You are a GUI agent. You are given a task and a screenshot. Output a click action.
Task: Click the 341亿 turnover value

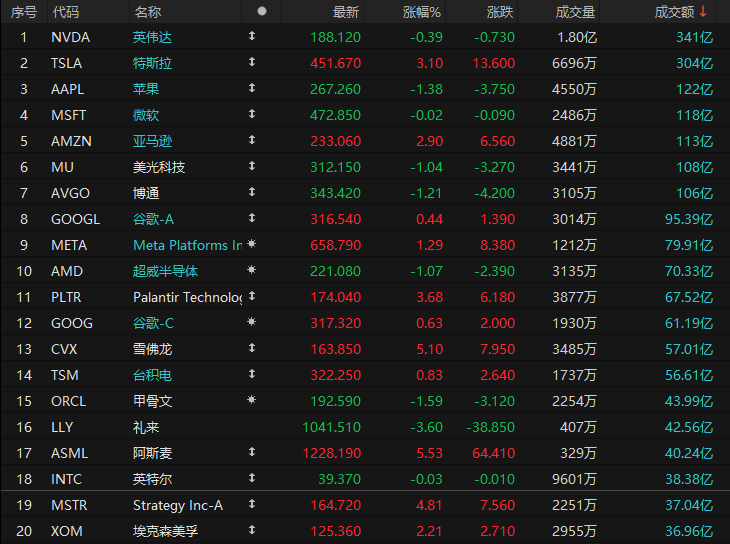pos(694,37)
